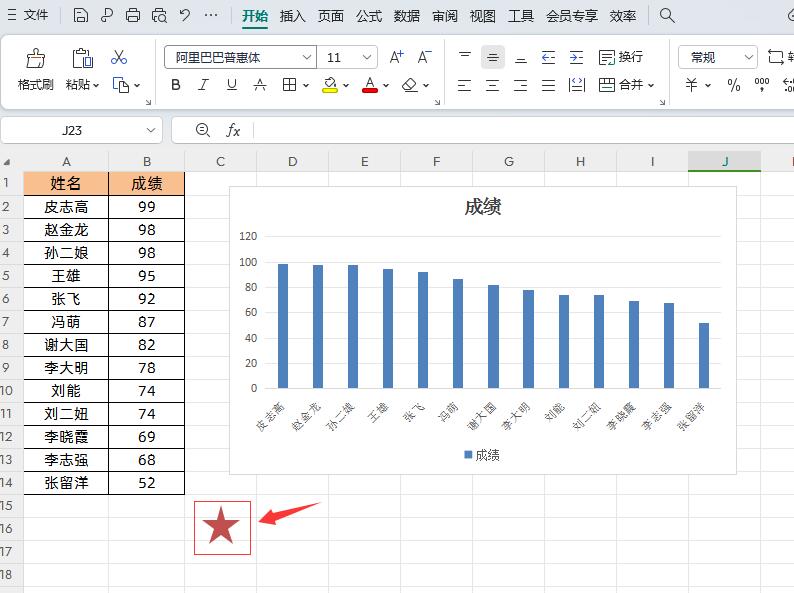Viewport: 794px width, 593px height.
Task: Click the Copy icon
Action: pos(121,85)
